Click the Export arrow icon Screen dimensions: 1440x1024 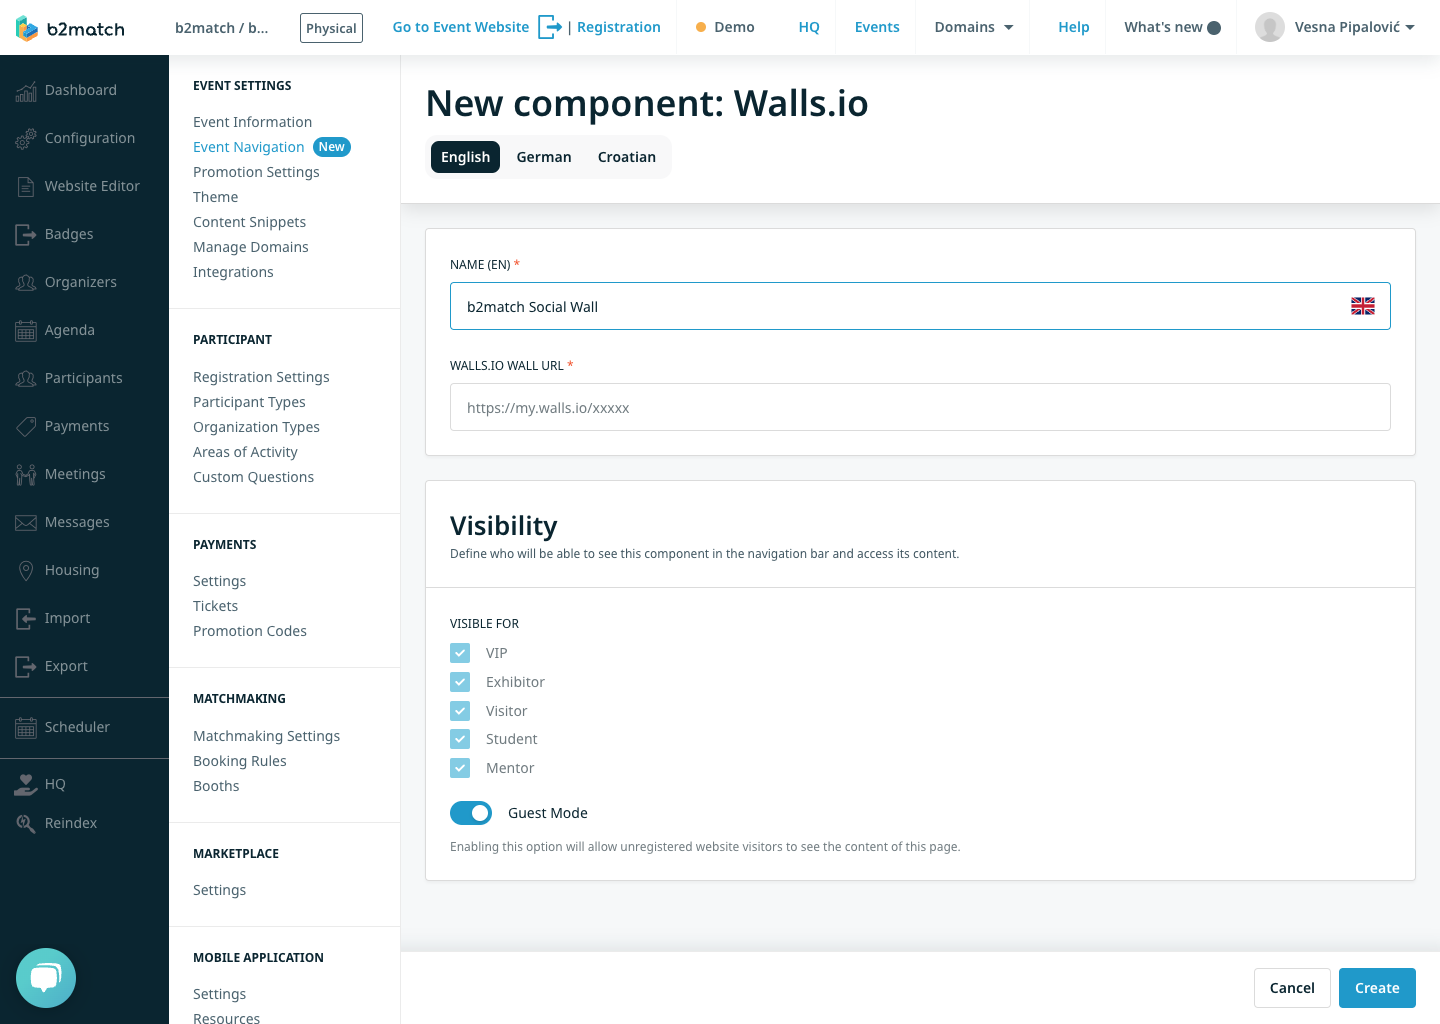26,667
